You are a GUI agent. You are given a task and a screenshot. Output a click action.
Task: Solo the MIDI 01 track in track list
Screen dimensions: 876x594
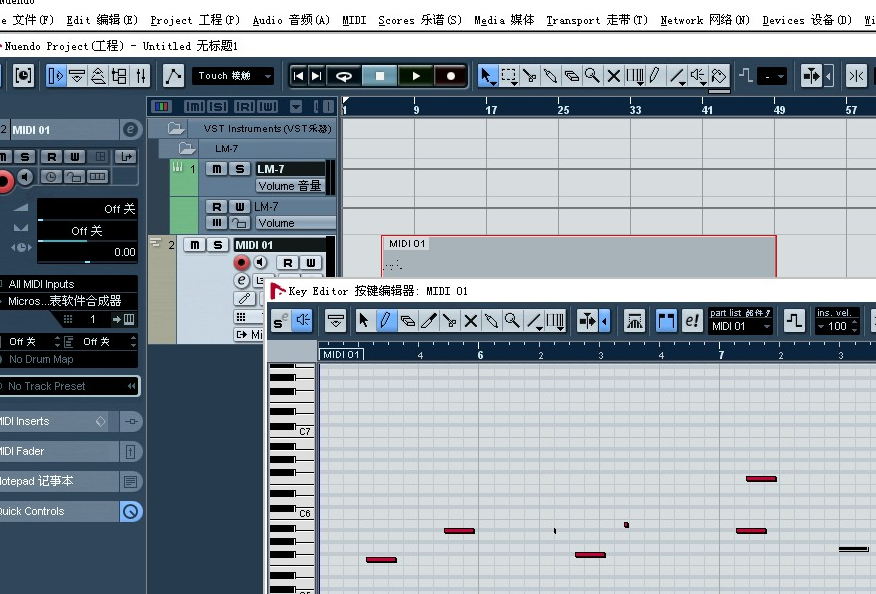pos(217,245)
